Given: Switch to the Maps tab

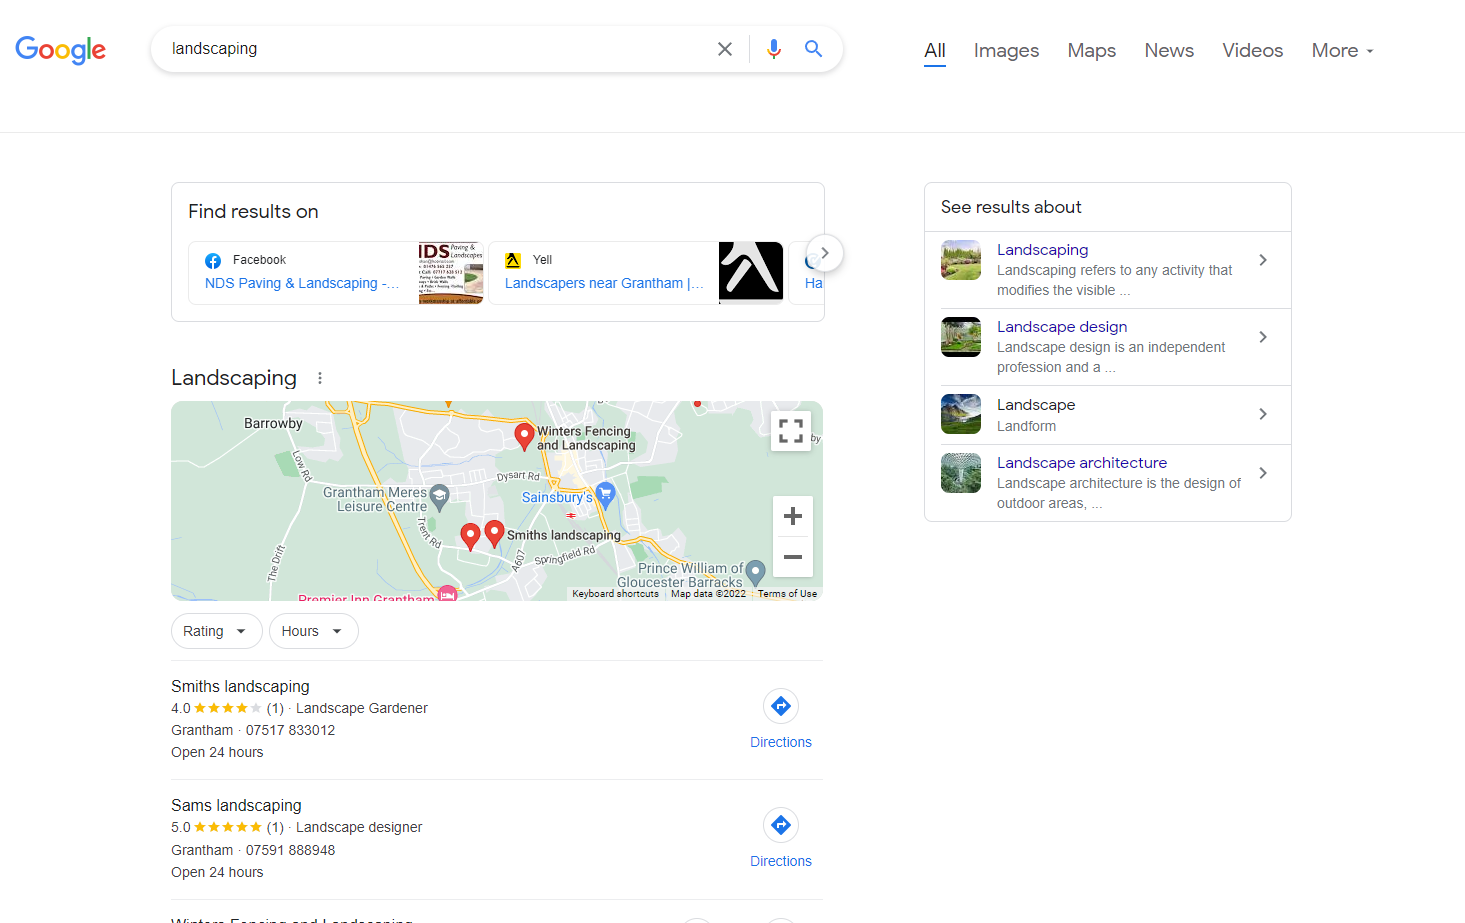Looking at the screenshot, I should click(x=1091, y=50).
